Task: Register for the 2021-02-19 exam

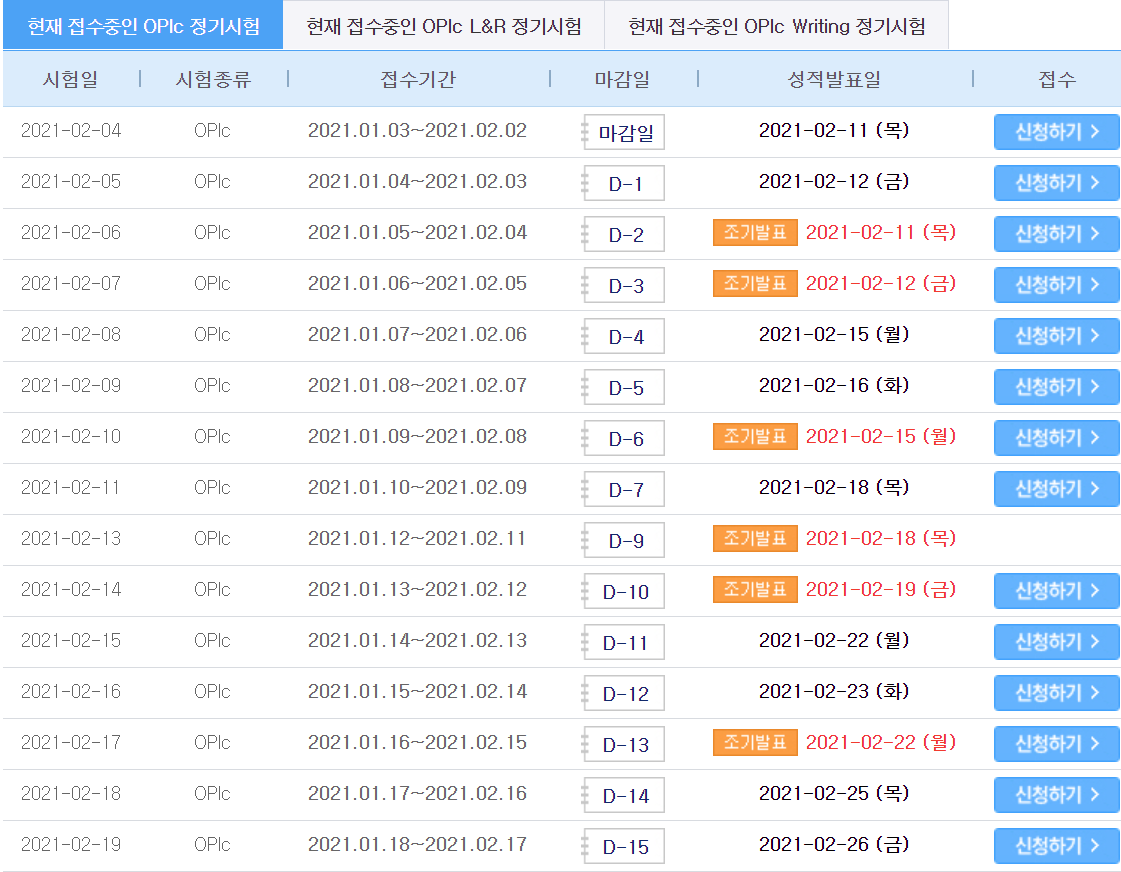Action: 1056,846
